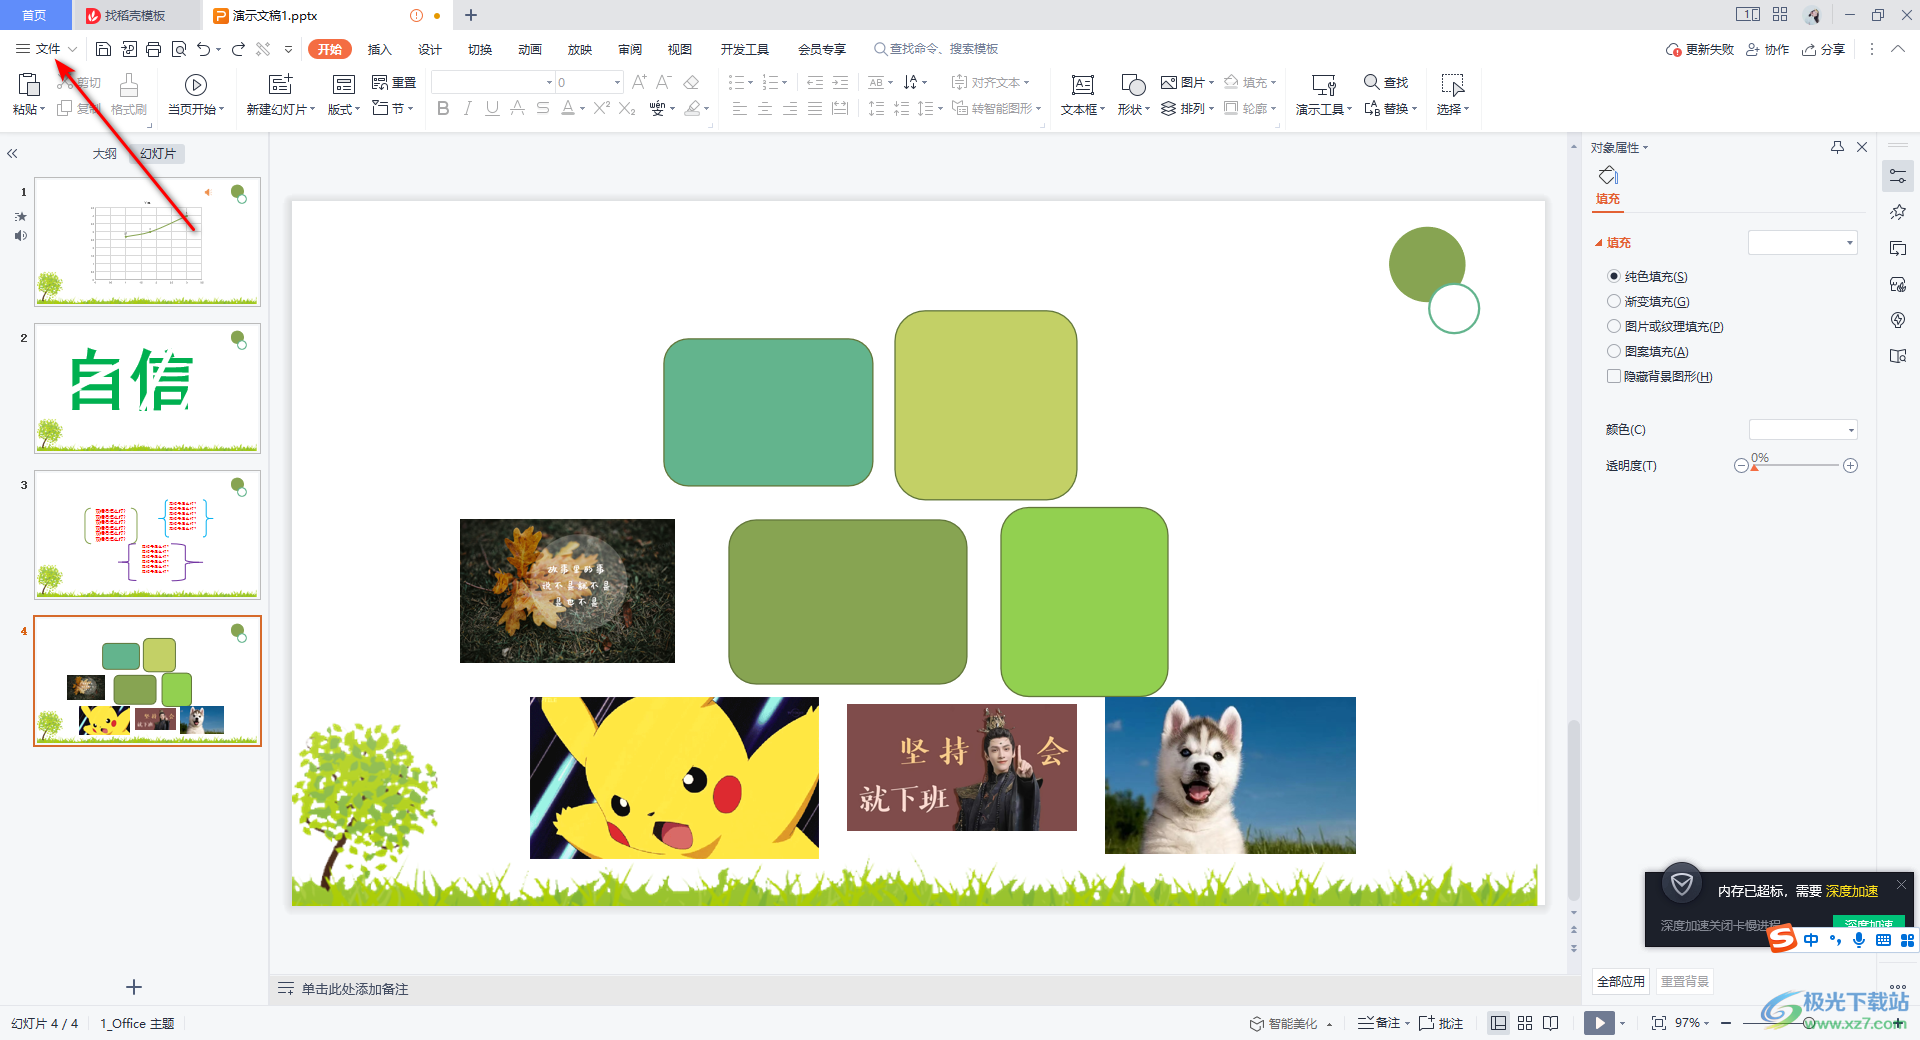Select Picture or Texture Fill option

point(1665,326)
